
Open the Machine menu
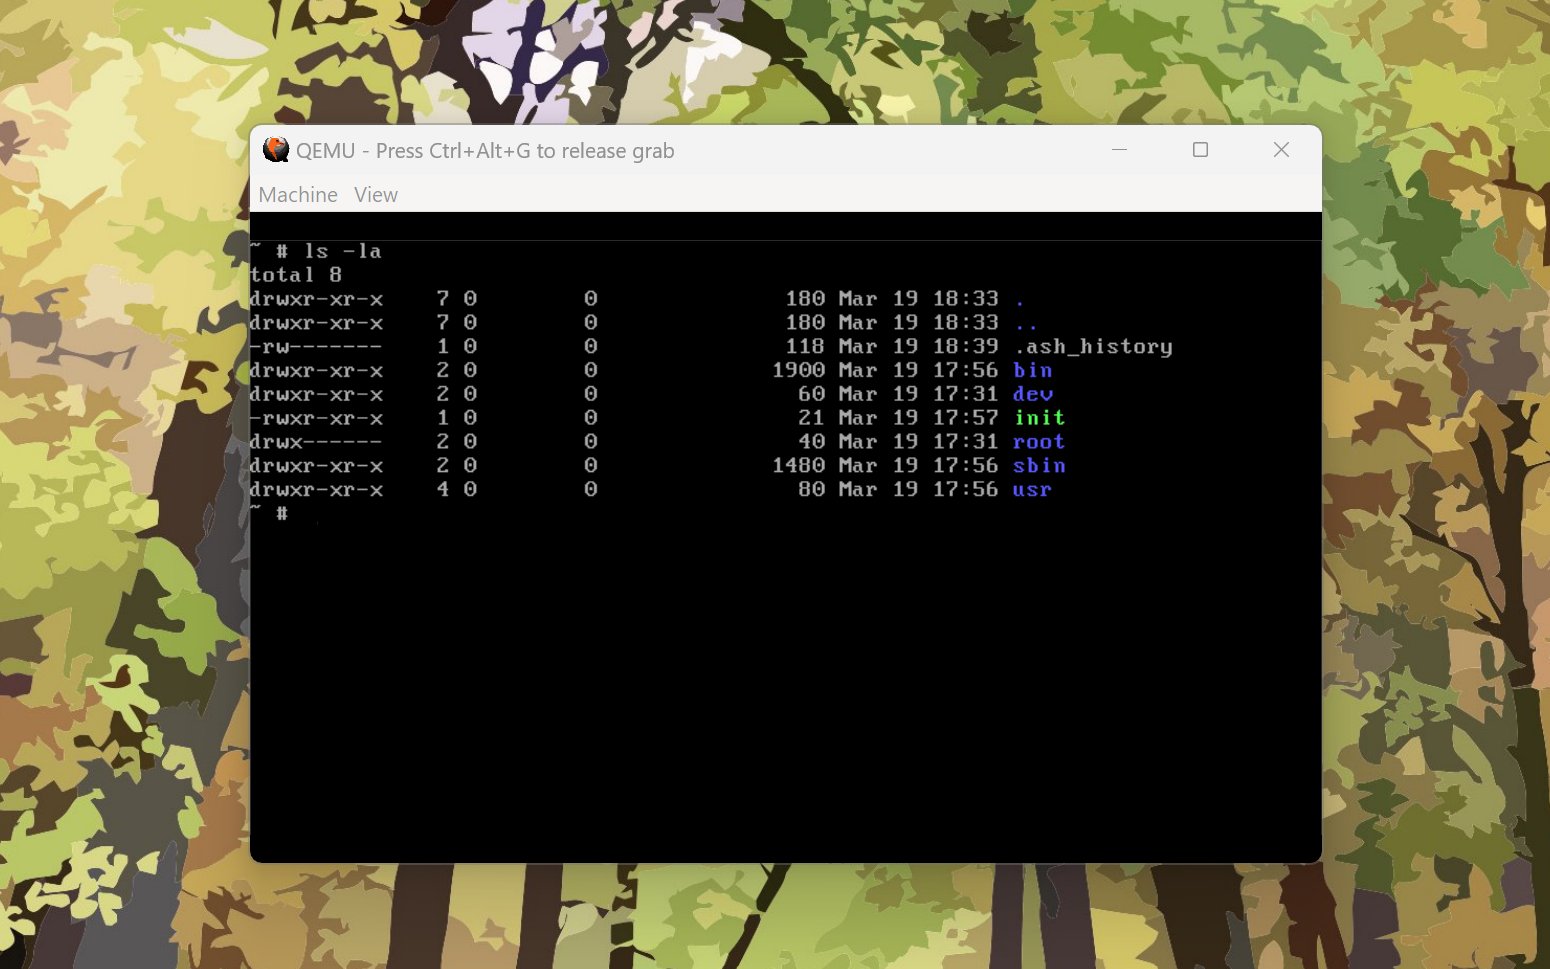[x=297, y=194]
